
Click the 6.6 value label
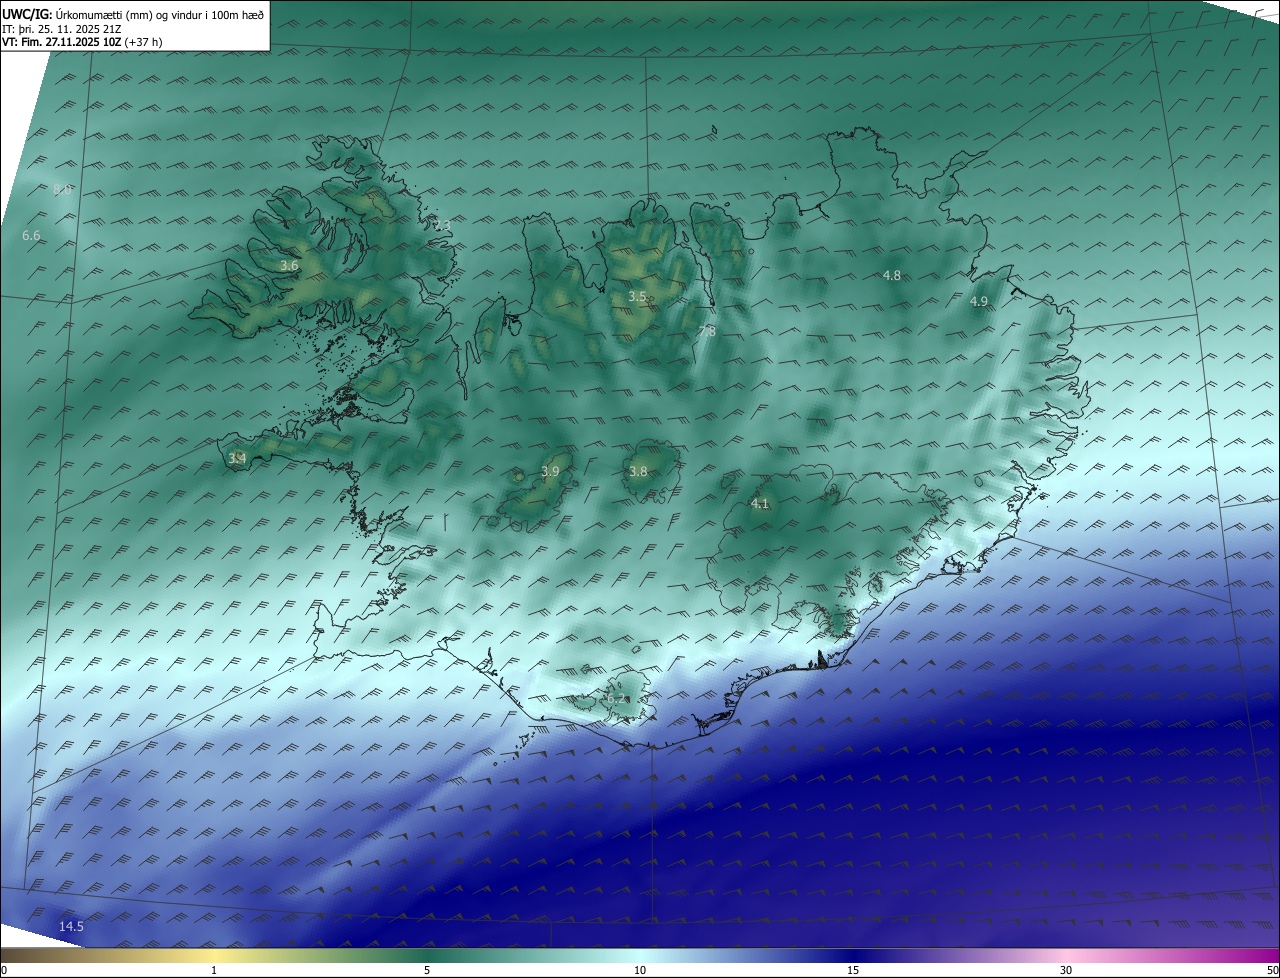coord(31,236)
